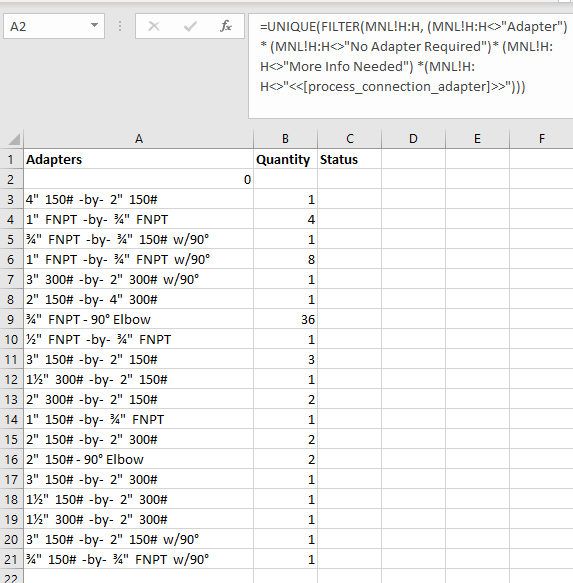Click quantity 36 in row 9

click(x=285, y=319)
